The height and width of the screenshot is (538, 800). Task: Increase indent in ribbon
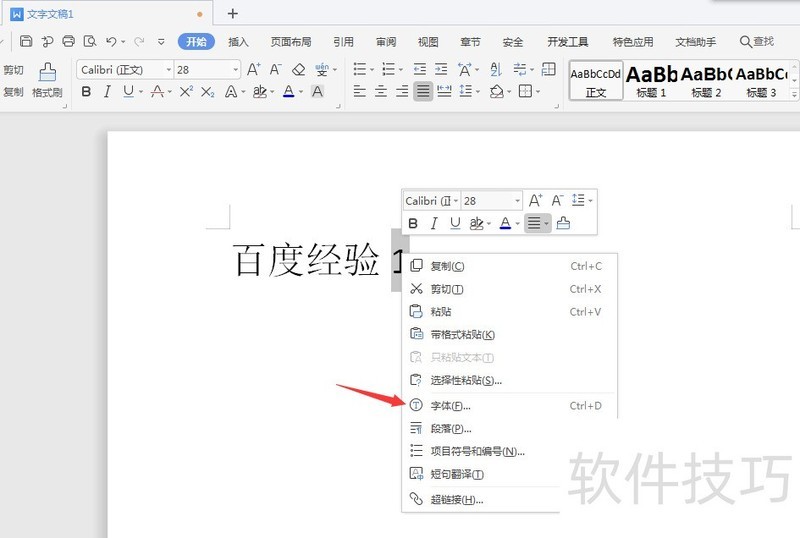pos(441,69)
